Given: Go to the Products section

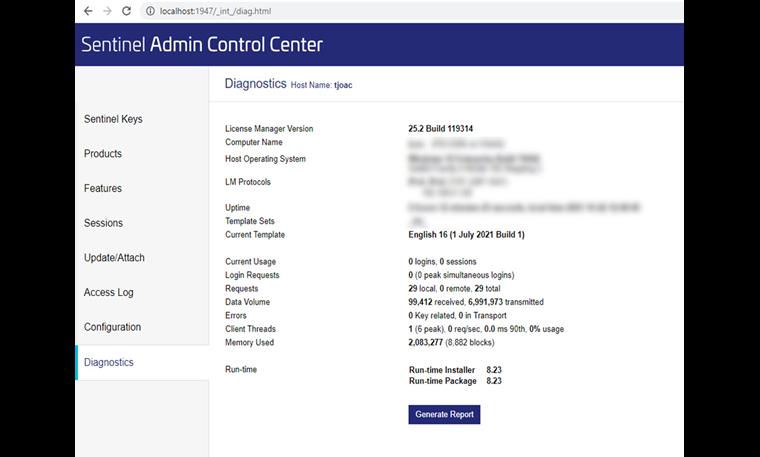Looking at the screenshot, I should (x=103, y=154).
